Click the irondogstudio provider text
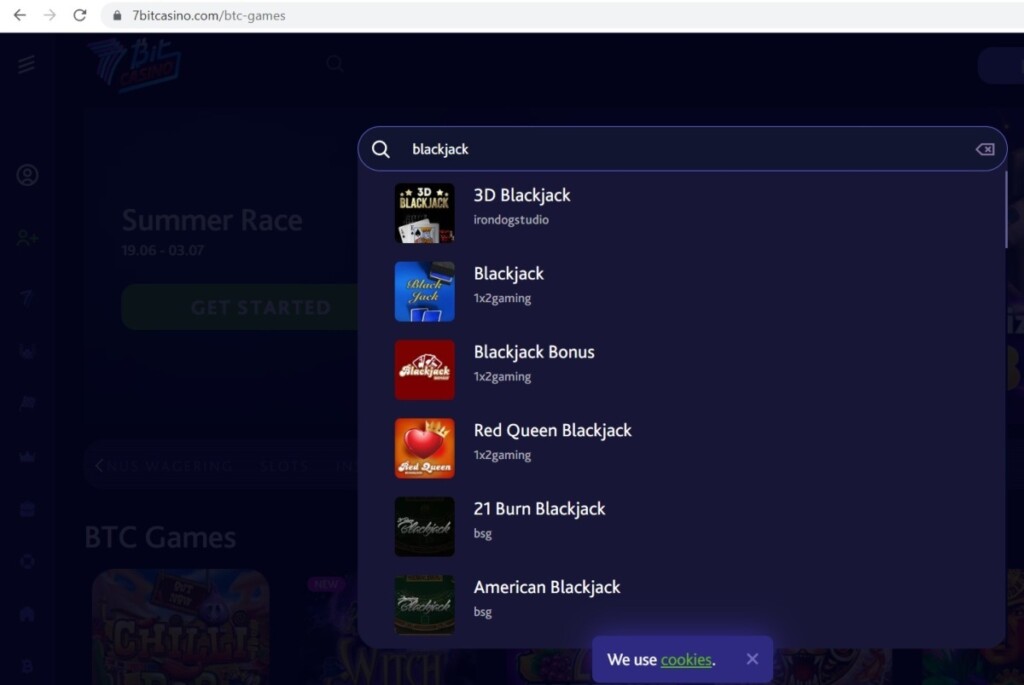This screenshot has width=1024, height=685. tap(511, 220)
